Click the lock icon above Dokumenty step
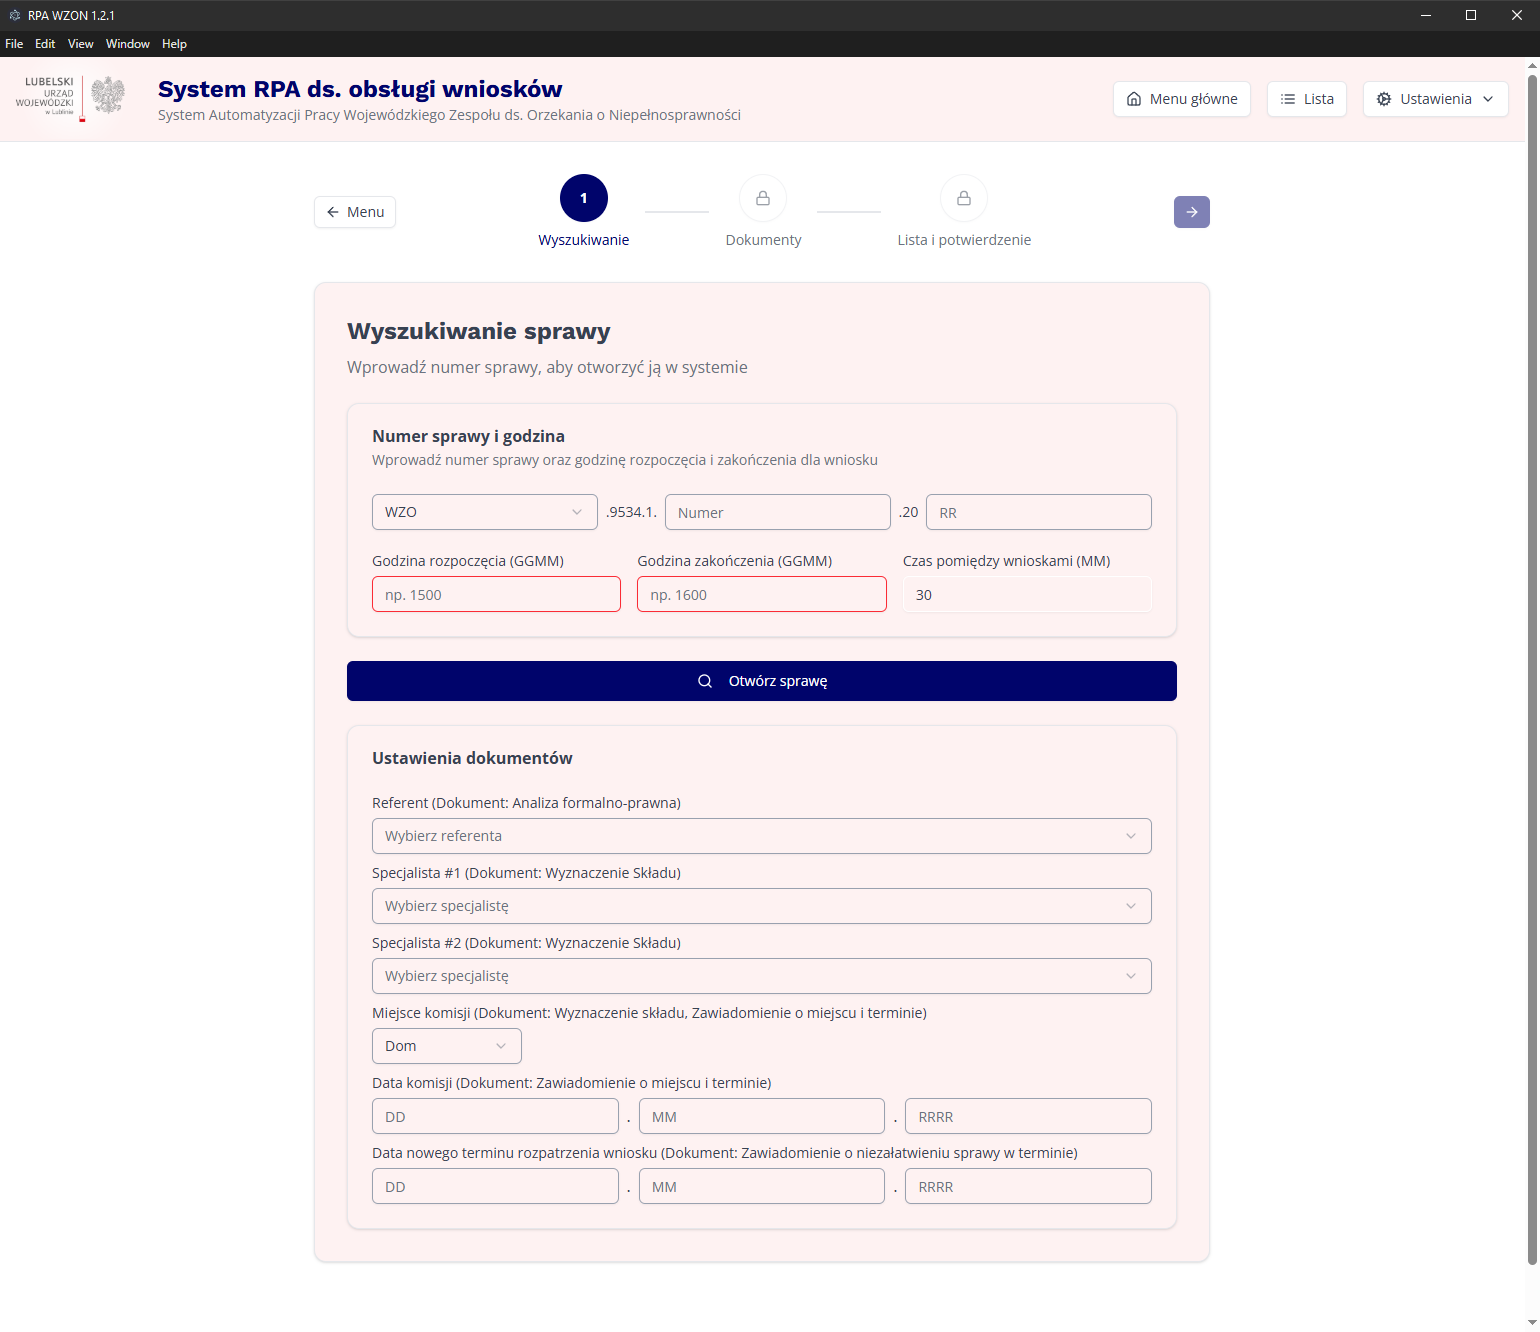The height and width of the screenshot is (1332, 1540). [x=763, y=198]
